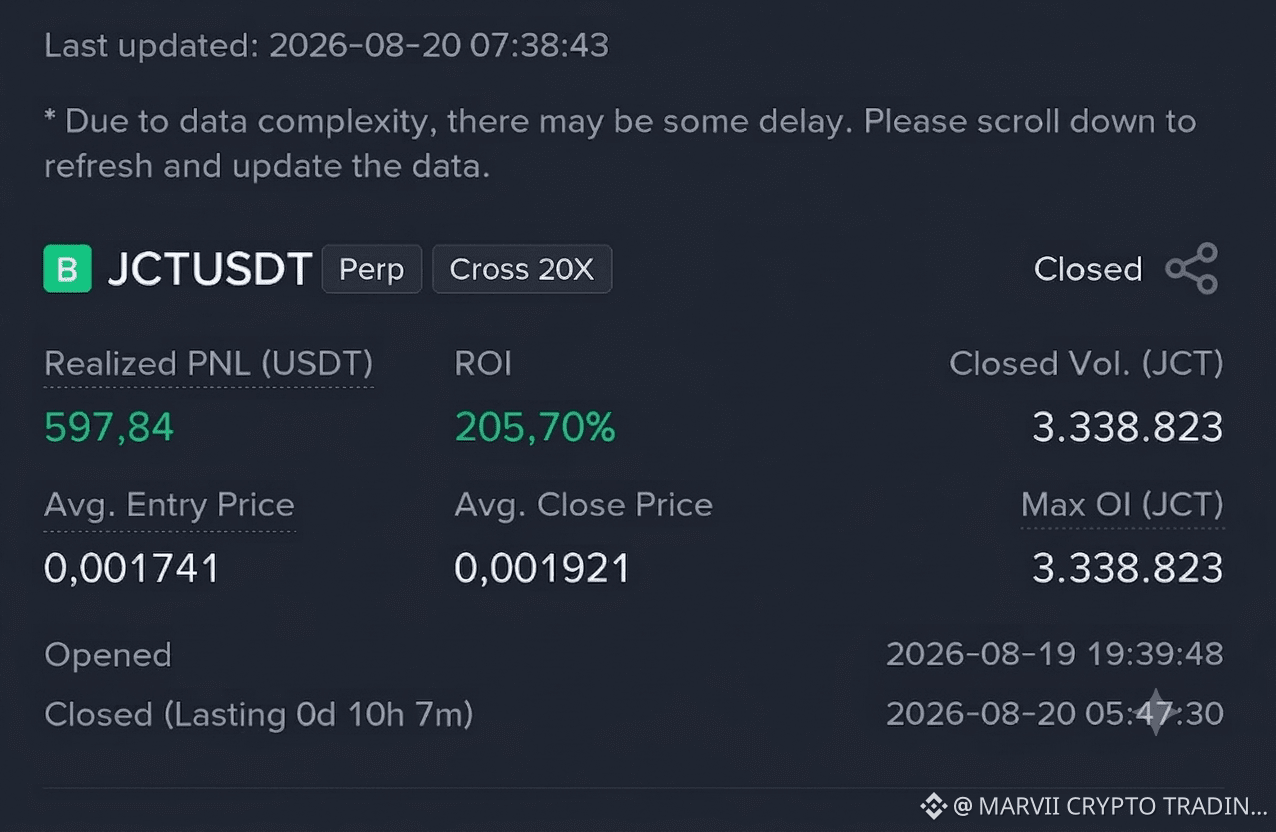Click the 205,70% ROI value

535,428
